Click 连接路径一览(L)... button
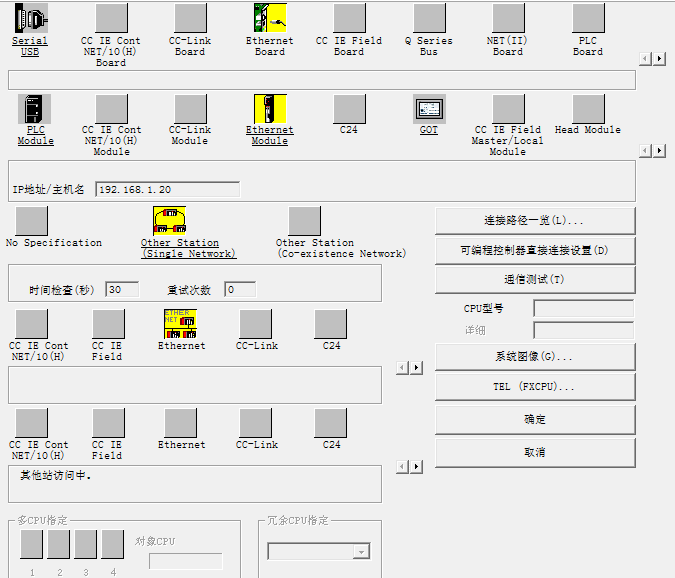Image resolution: width=675 pixels, height=578 pixels. point(535,221)
